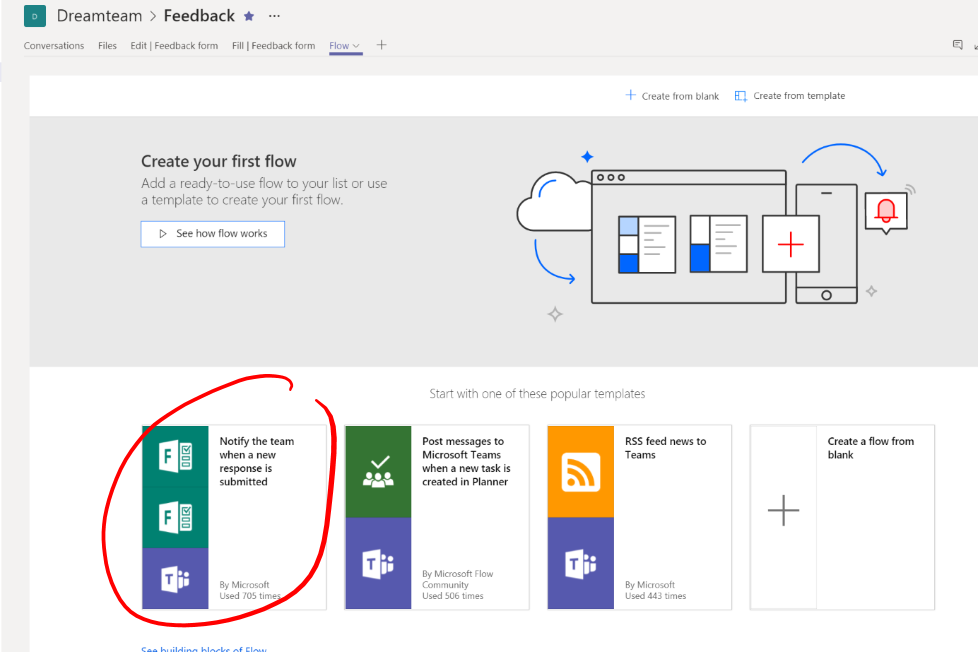Click the orange RSS feed icon
The width and height of the screenshot is (978, 652).
580,471
